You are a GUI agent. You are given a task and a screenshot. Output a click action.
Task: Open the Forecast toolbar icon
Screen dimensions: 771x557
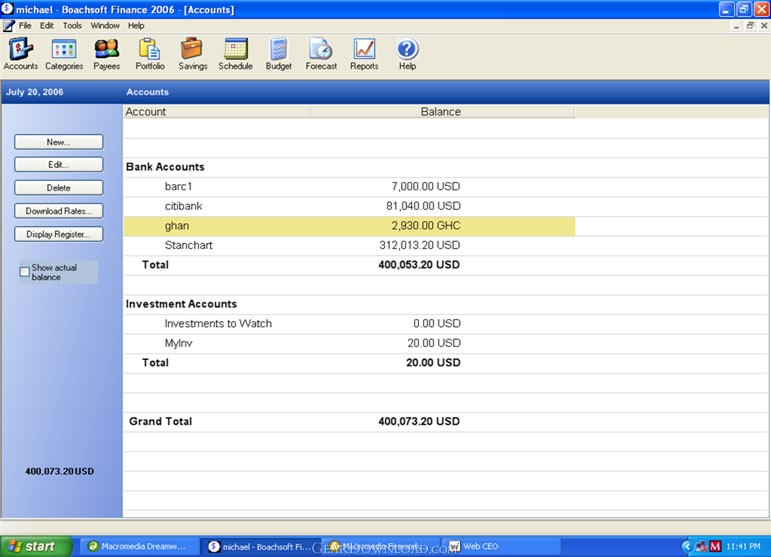tap(321, 54)
